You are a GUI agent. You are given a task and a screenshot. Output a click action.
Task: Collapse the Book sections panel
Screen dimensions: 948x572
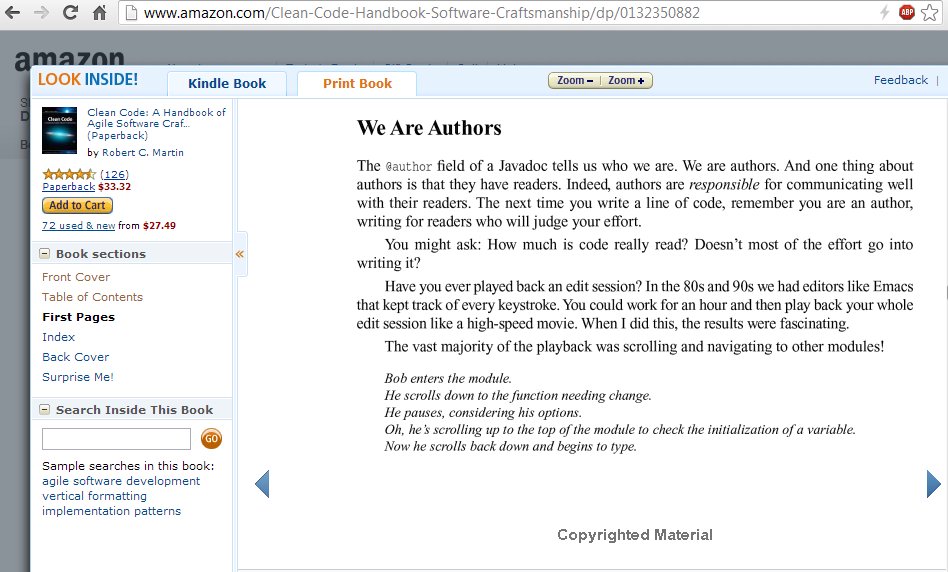[x=45, y=254]
